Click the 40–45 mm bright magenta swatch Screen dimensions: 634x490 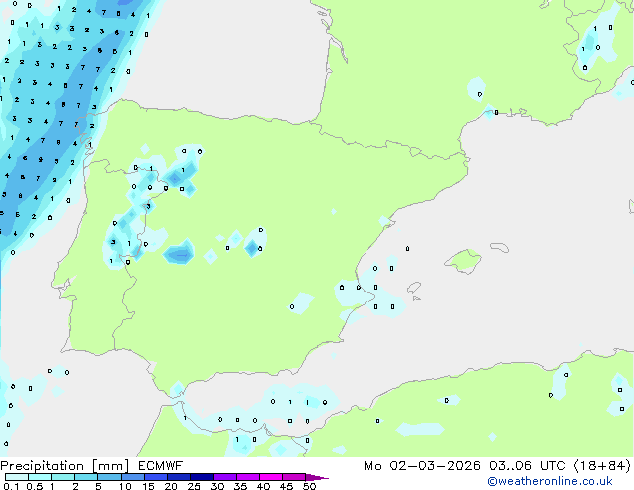point(271,477)
